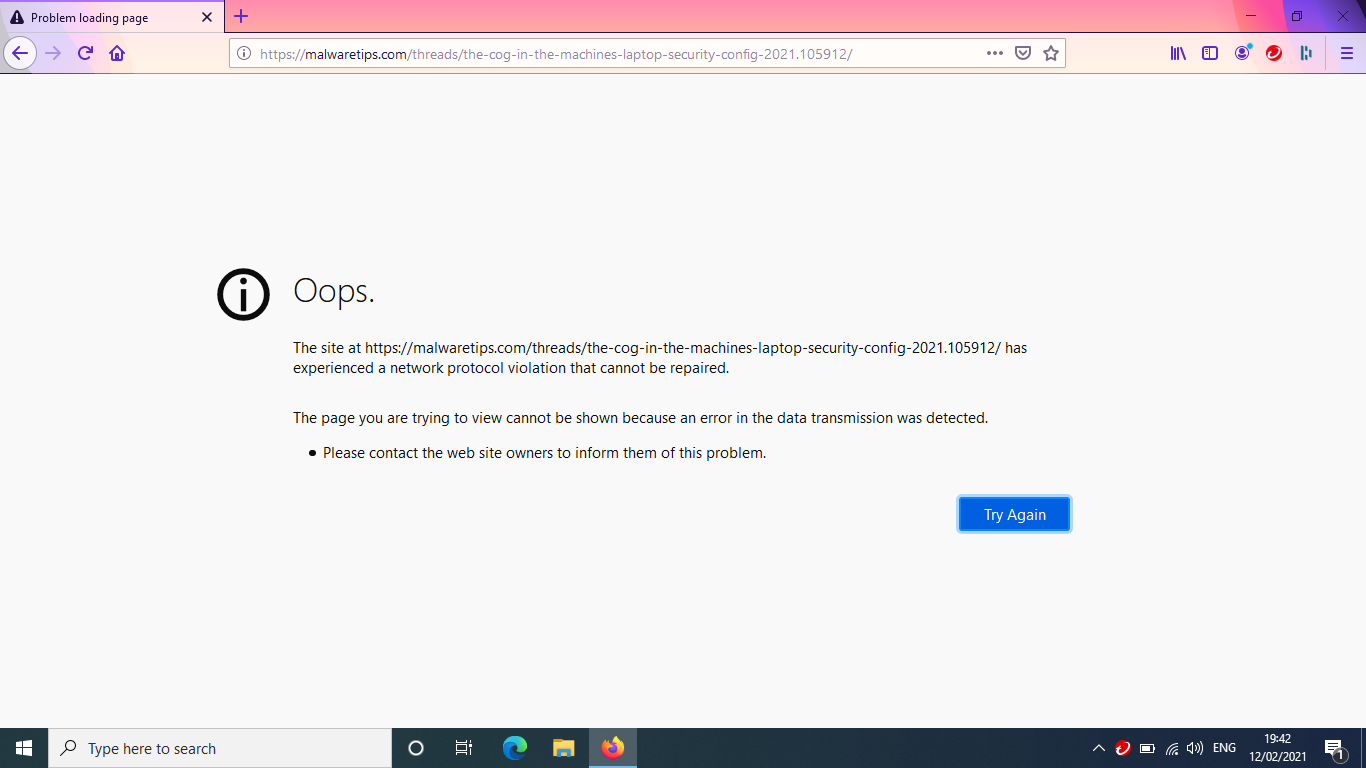Image resolution: width=1366 pixels, height=768 pixels.
Task: Show hidden system tray icons
Action: click(x=1099, y=748)
